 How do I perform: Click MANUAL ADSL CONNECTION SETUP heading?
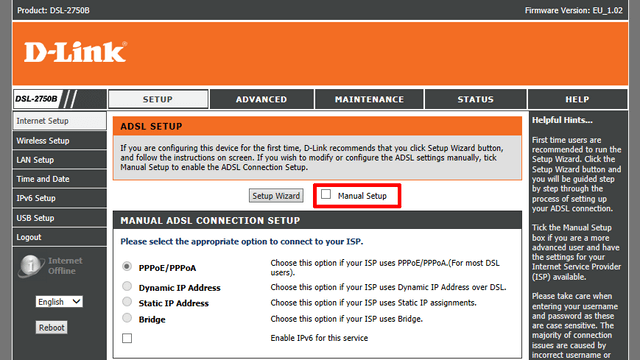tap(210, 220)
